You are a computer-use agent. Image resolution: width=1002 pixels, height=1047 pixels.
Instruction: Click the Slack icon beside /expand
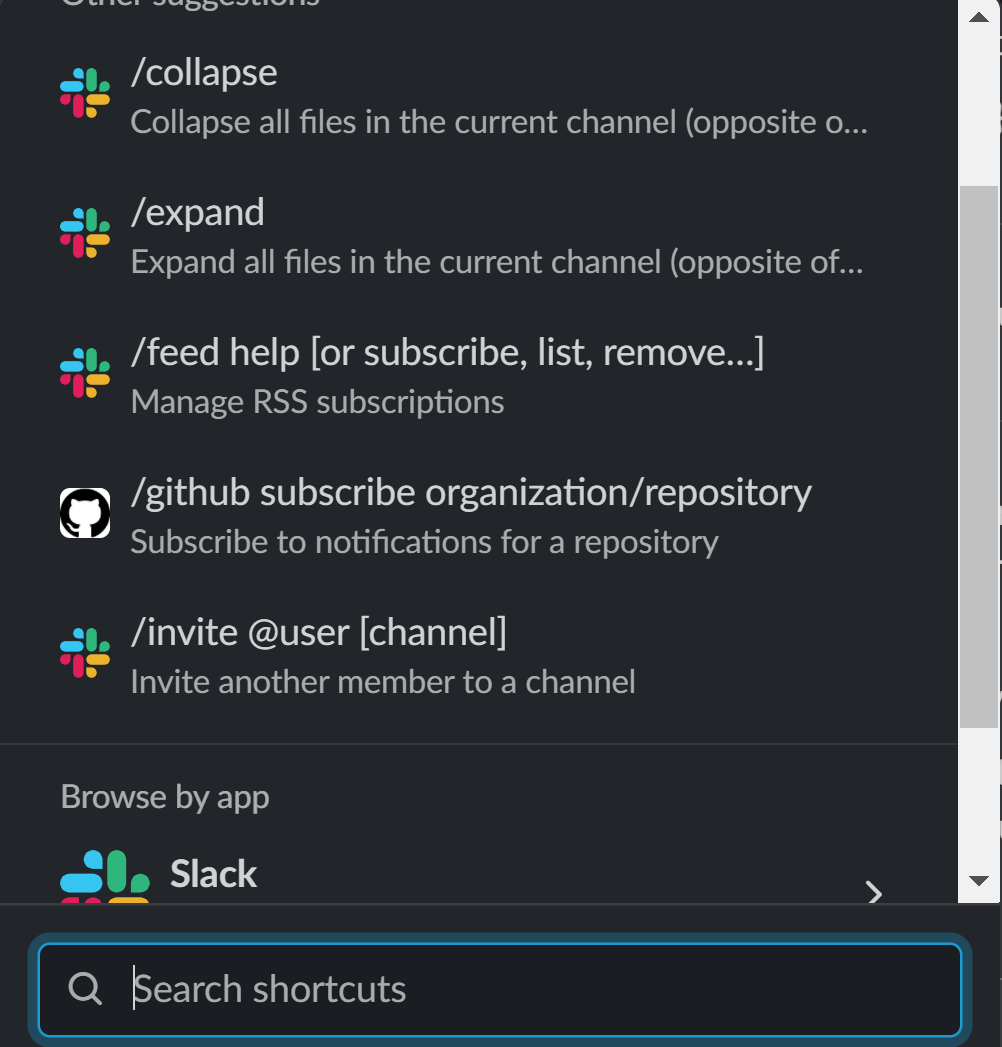click(x=85, y=233)
